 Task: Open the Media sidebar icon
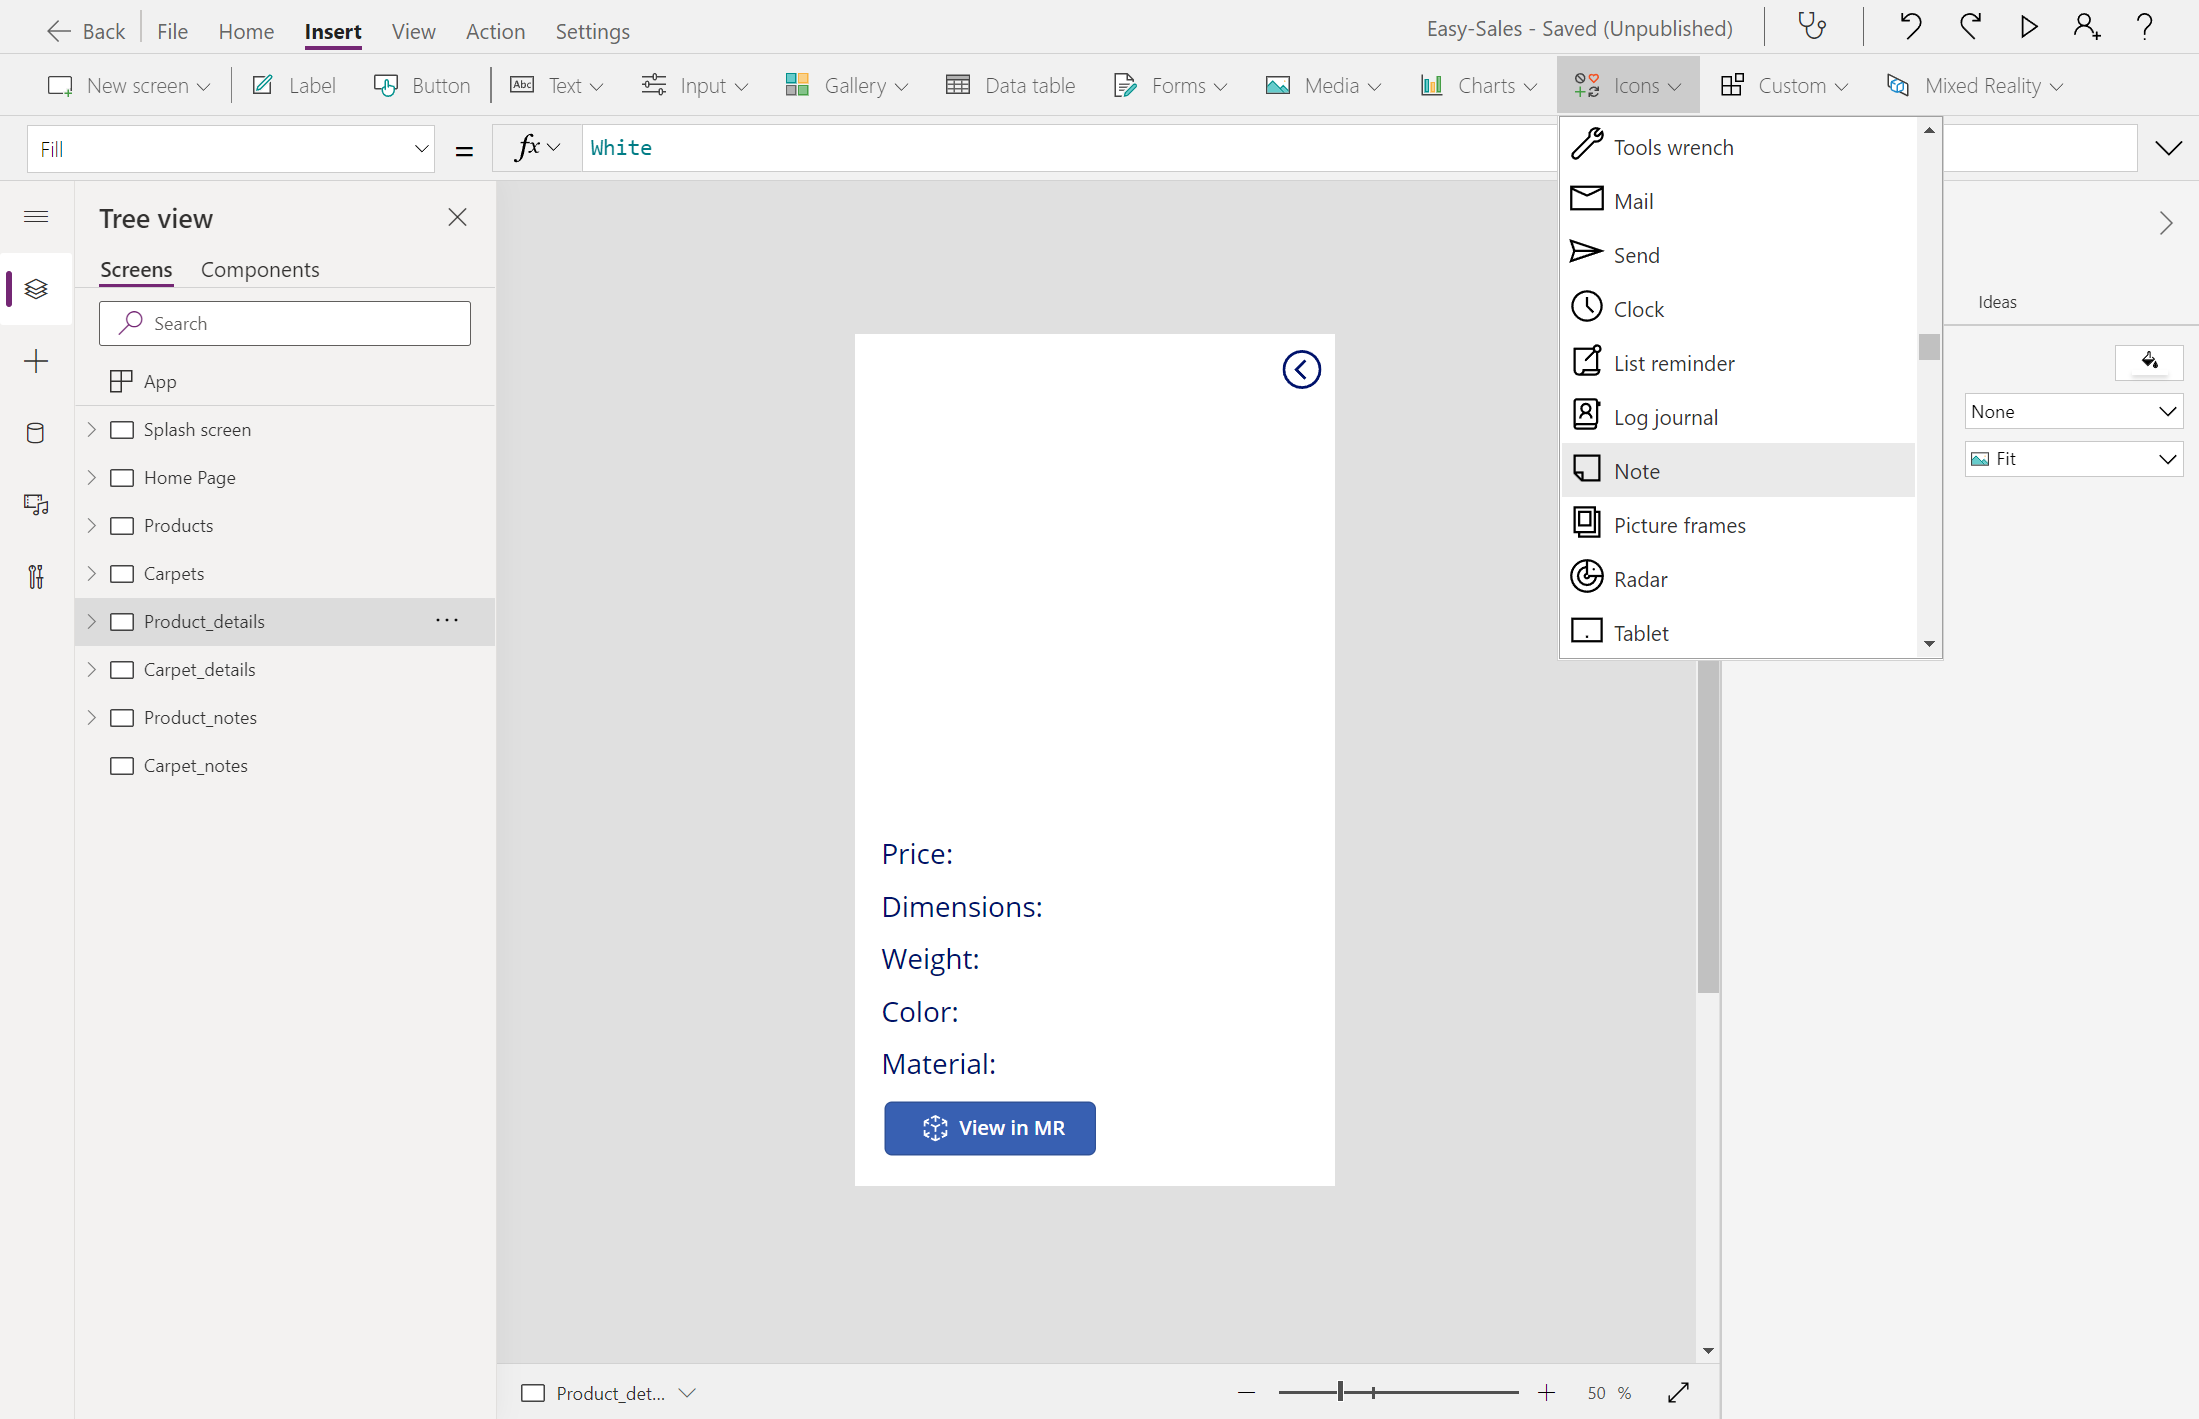point(36,505)
